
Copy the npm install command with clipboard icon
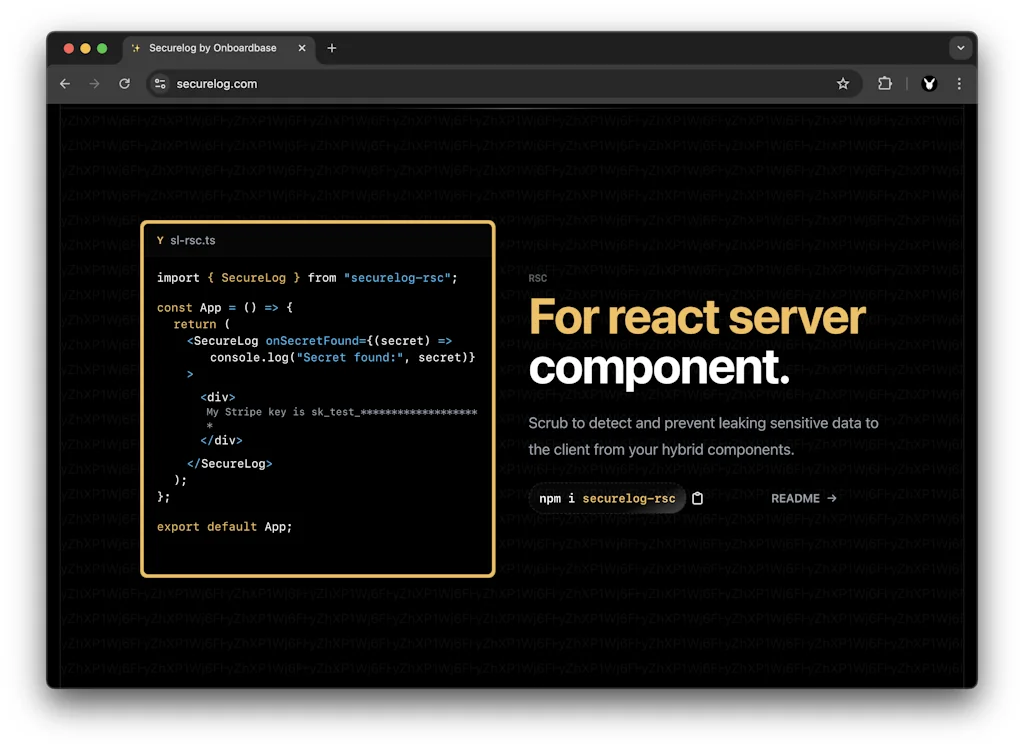(x=698, y=498)
